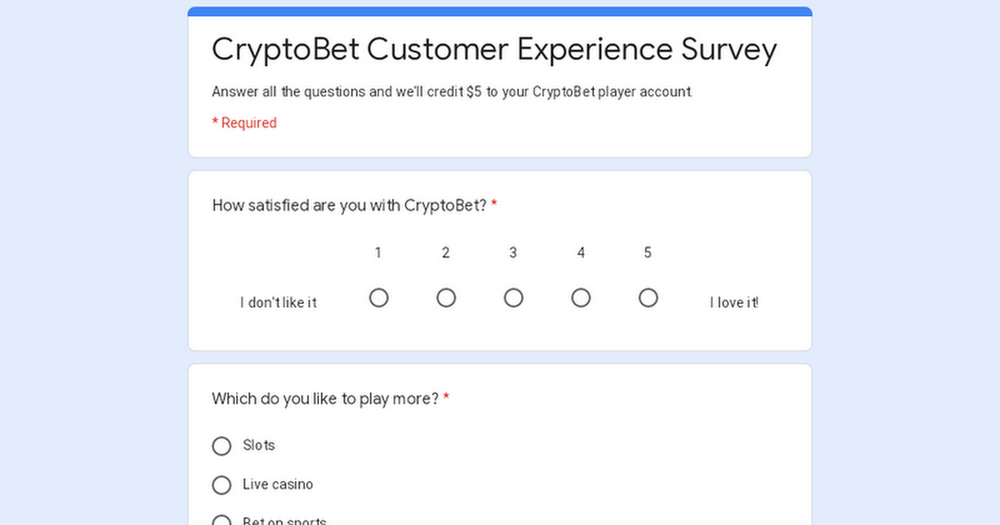Image resolution: width=1000 pixels, height=525 pixels.
Task: Click the 'Live casino' option label
Action: click(277, 484)
